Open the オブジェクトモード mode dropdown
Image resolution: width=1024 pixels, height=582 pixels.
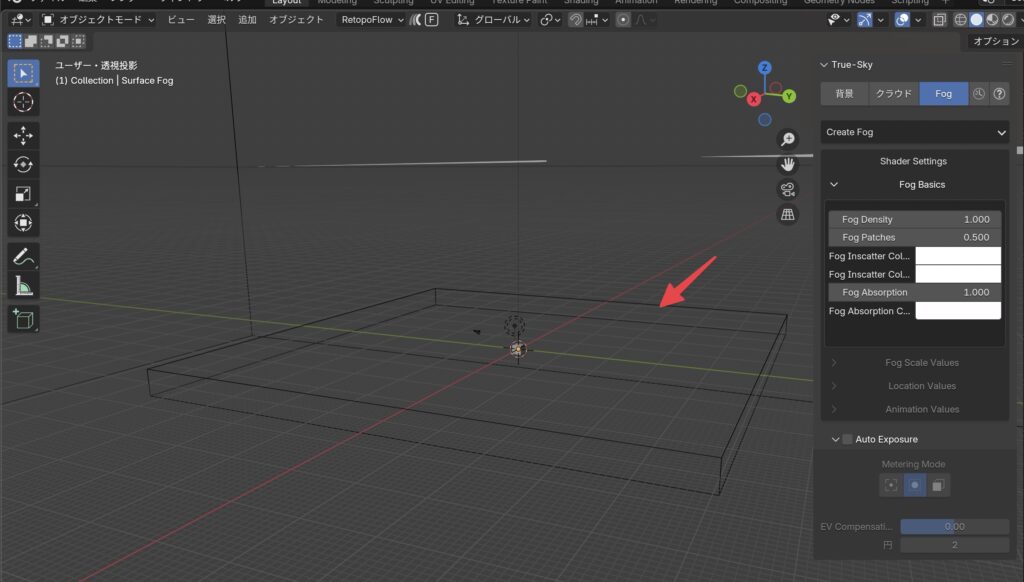point(98,20)
